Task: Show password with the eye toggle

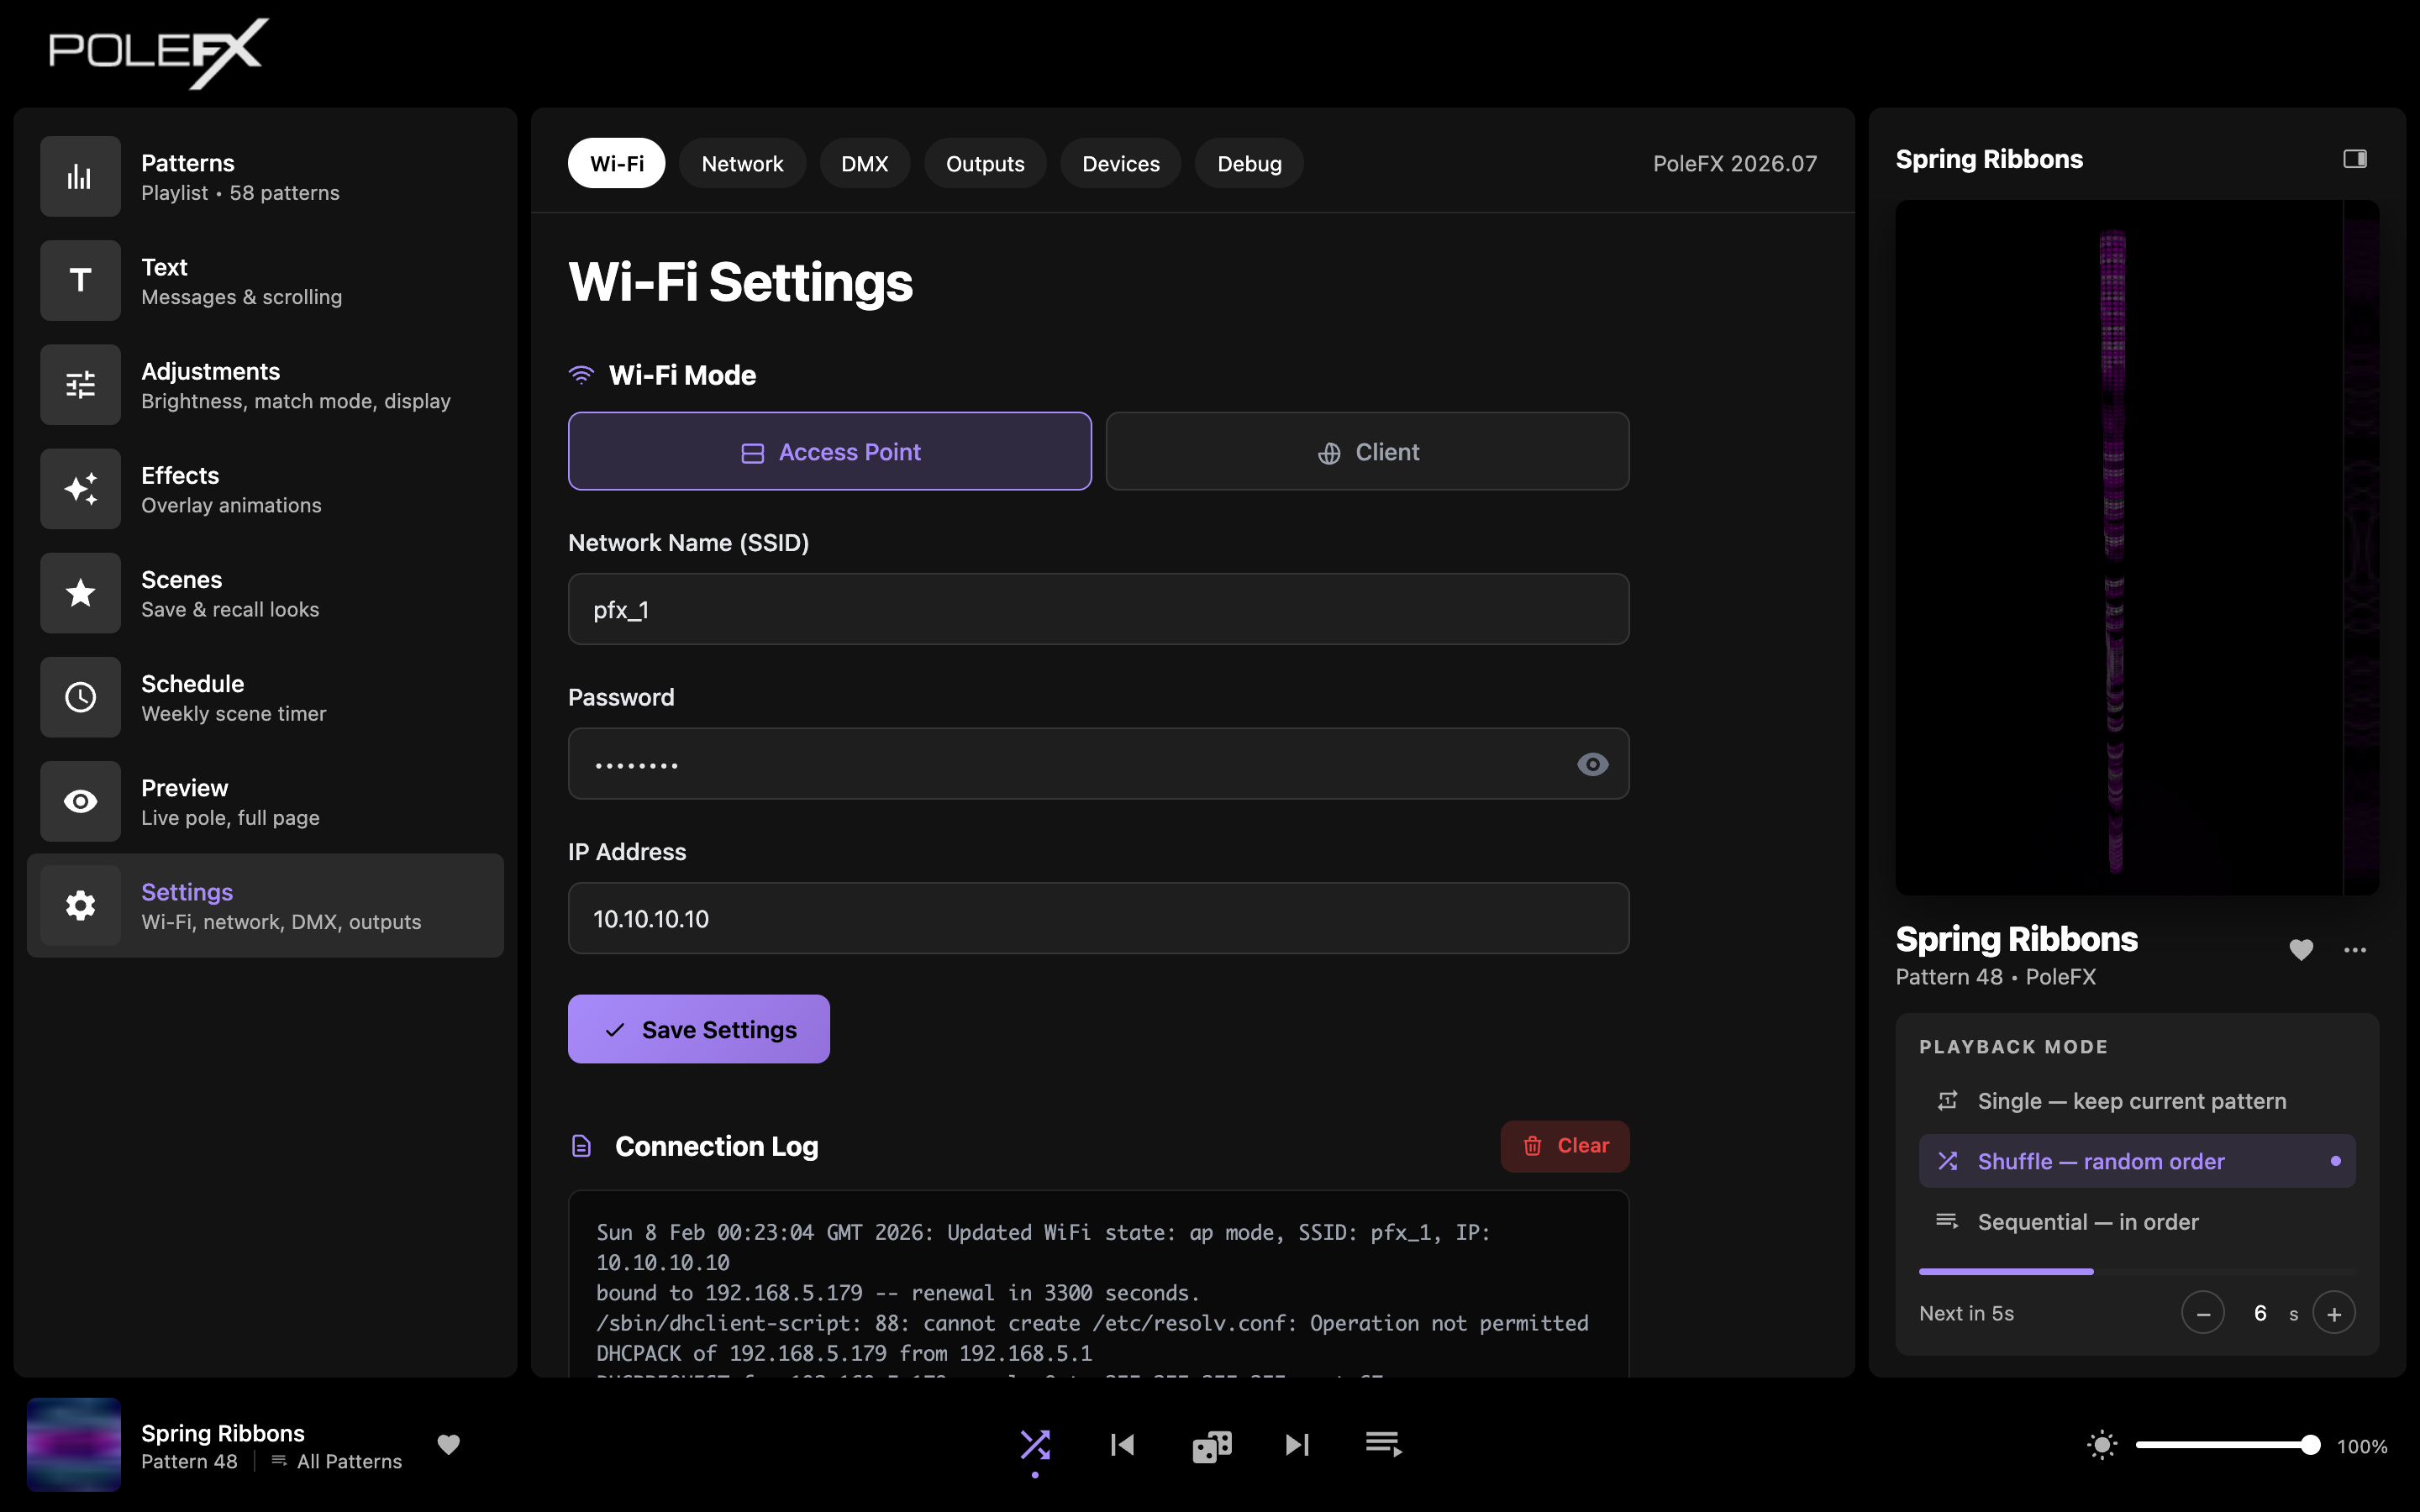Action: [1592, 764]
